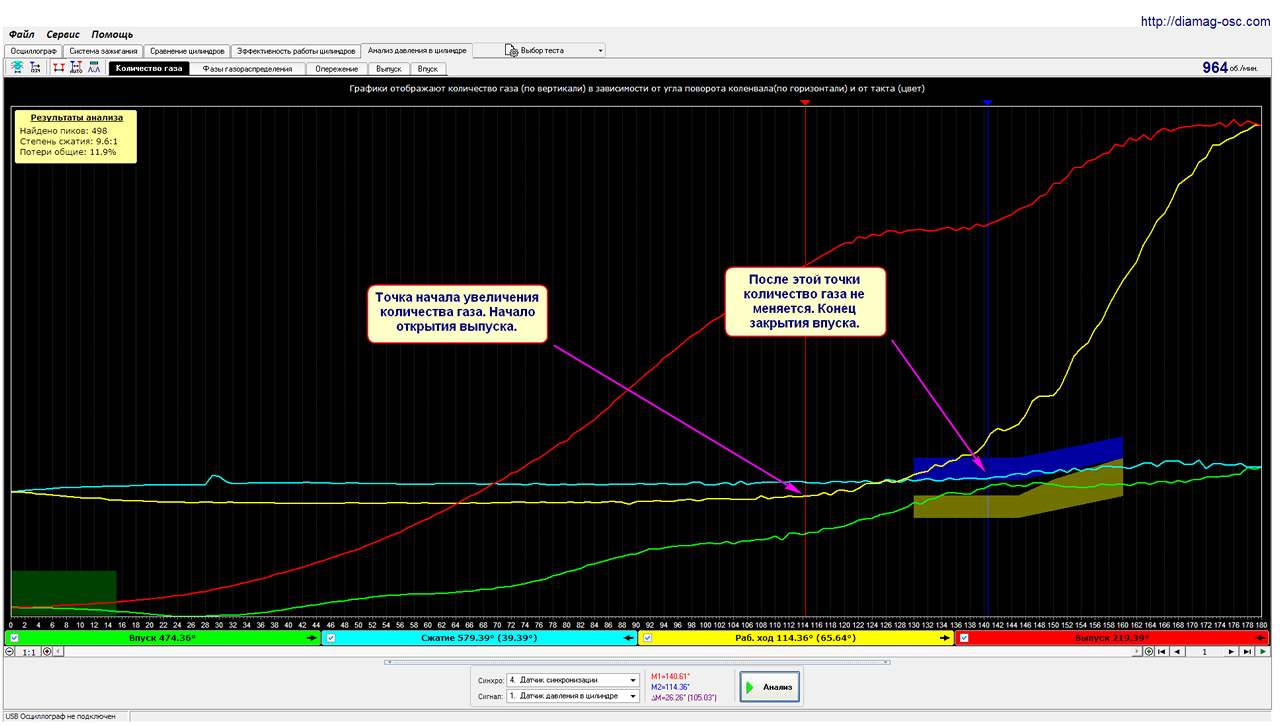Click the blue arrow numbering toolbar icon
1280x725 pixels.
click(x=36, y=68)
